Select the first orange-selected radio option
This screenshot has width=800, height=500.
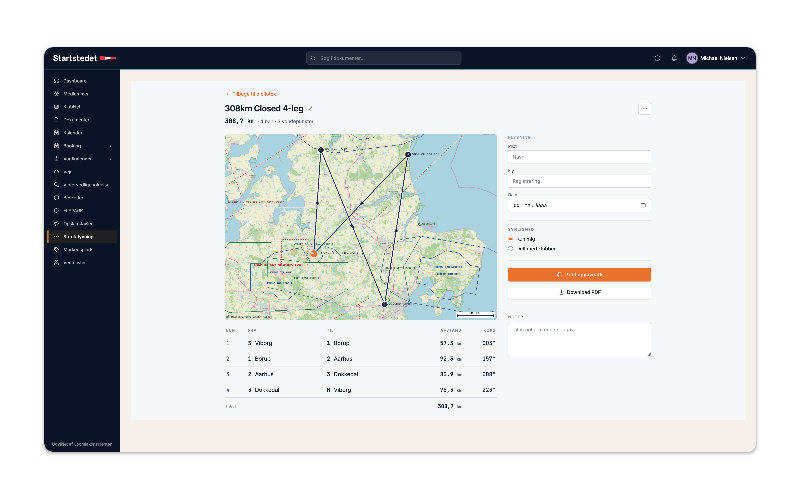coord(511,239)
